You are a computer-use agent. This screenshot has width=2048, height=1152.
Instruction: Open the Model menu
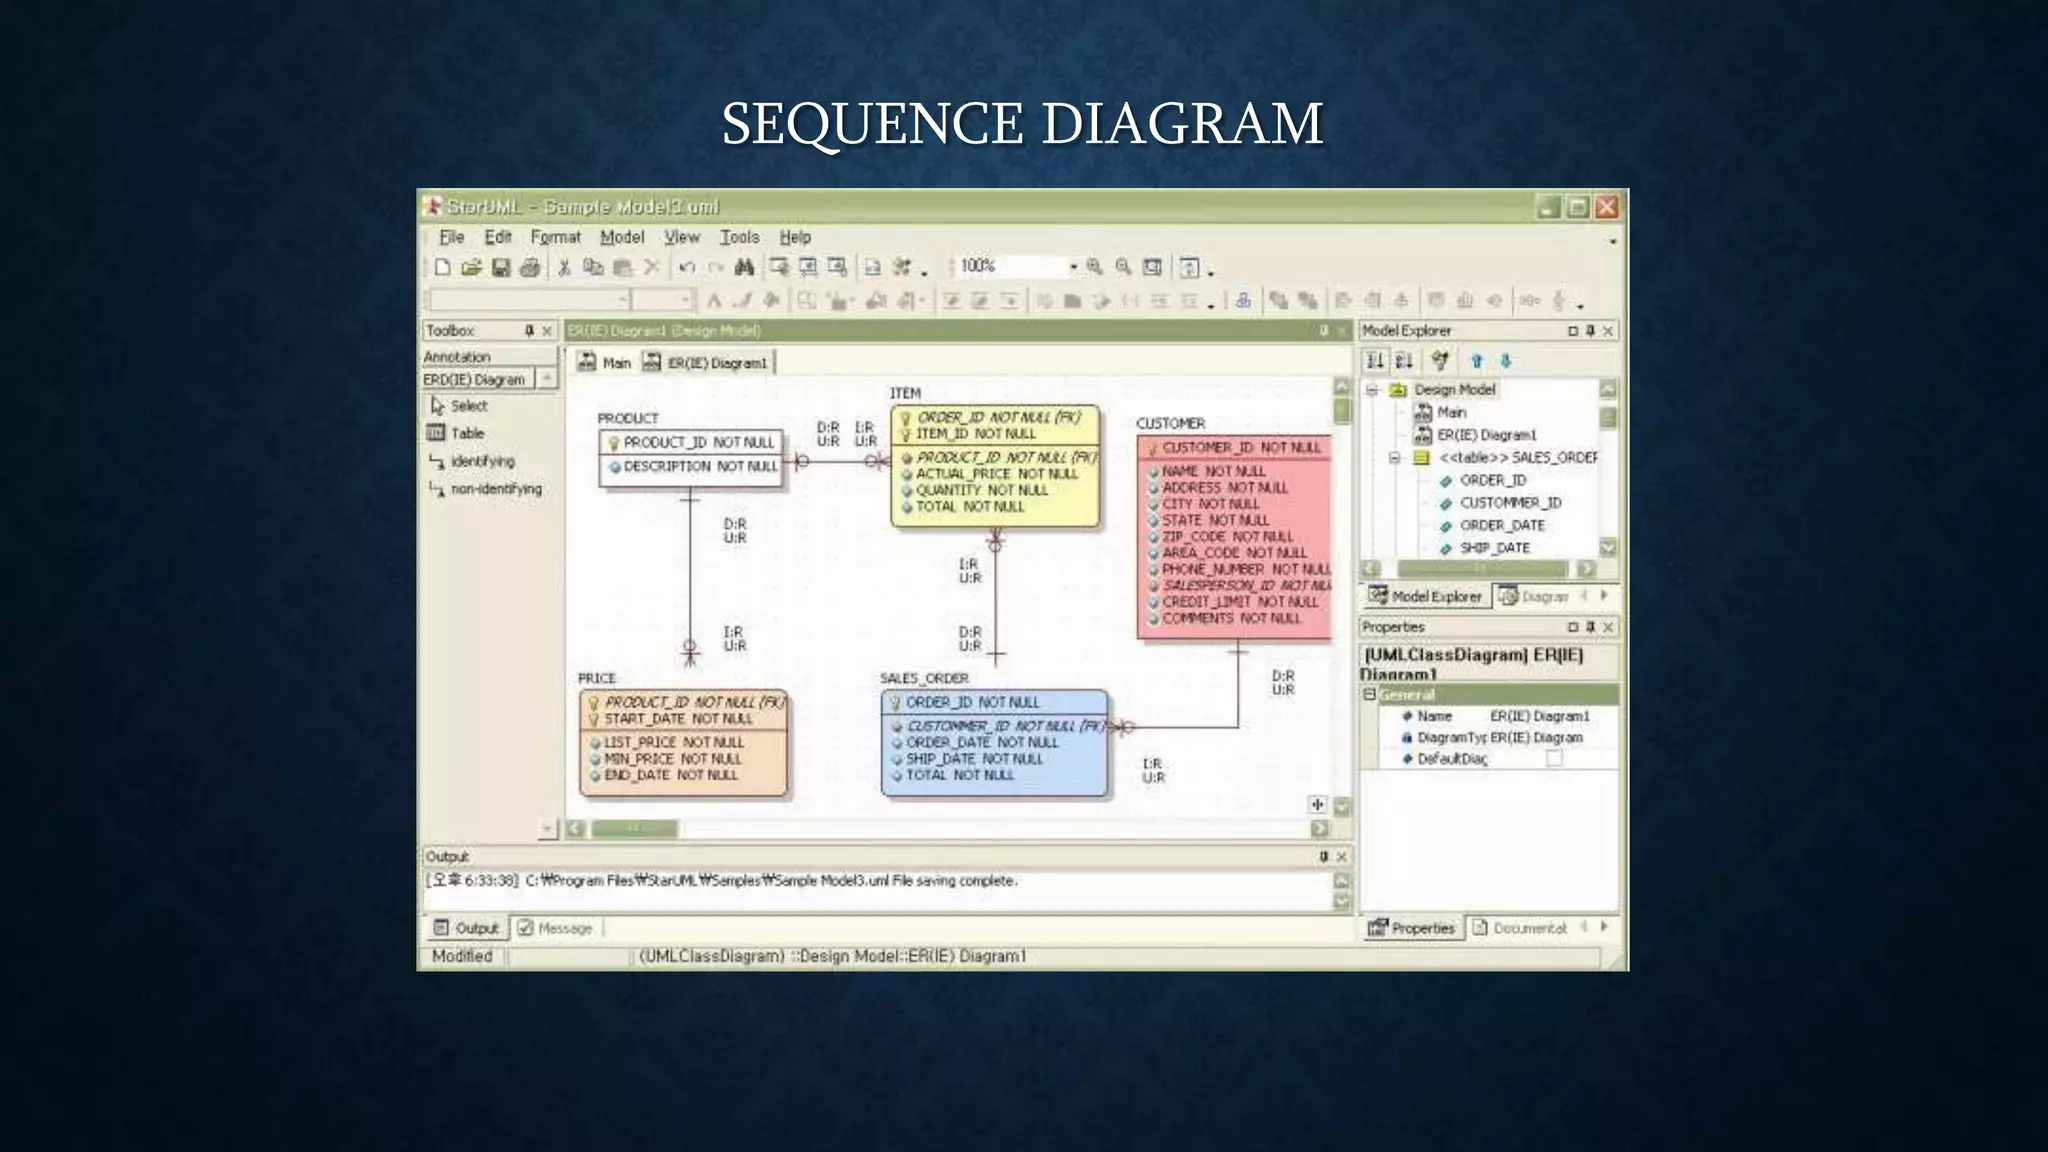tap(621, 237)
